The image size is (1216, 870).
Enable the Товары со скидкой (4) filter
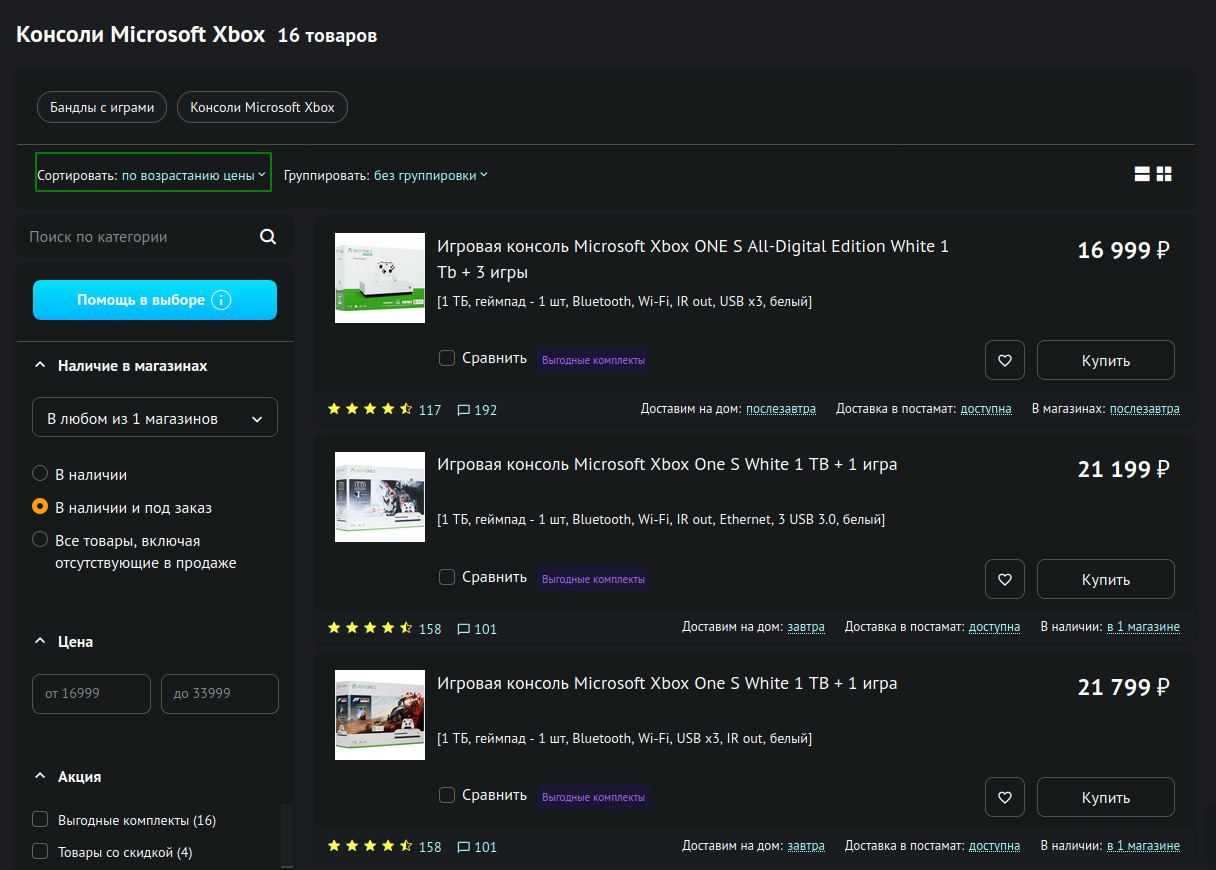(x=40, y=852)
